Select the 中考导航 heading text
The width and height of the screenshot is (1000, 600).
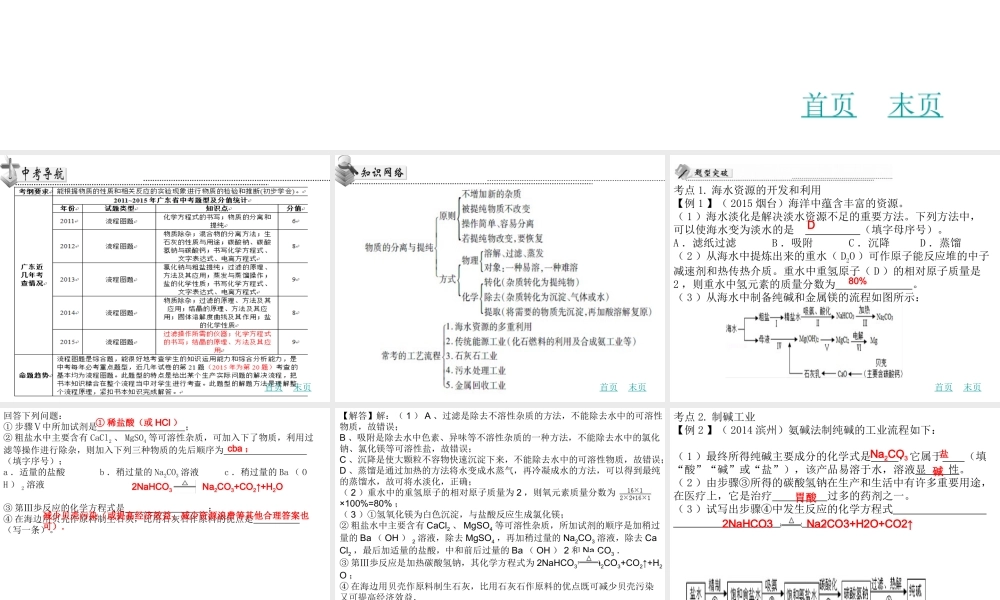[43, 173]
